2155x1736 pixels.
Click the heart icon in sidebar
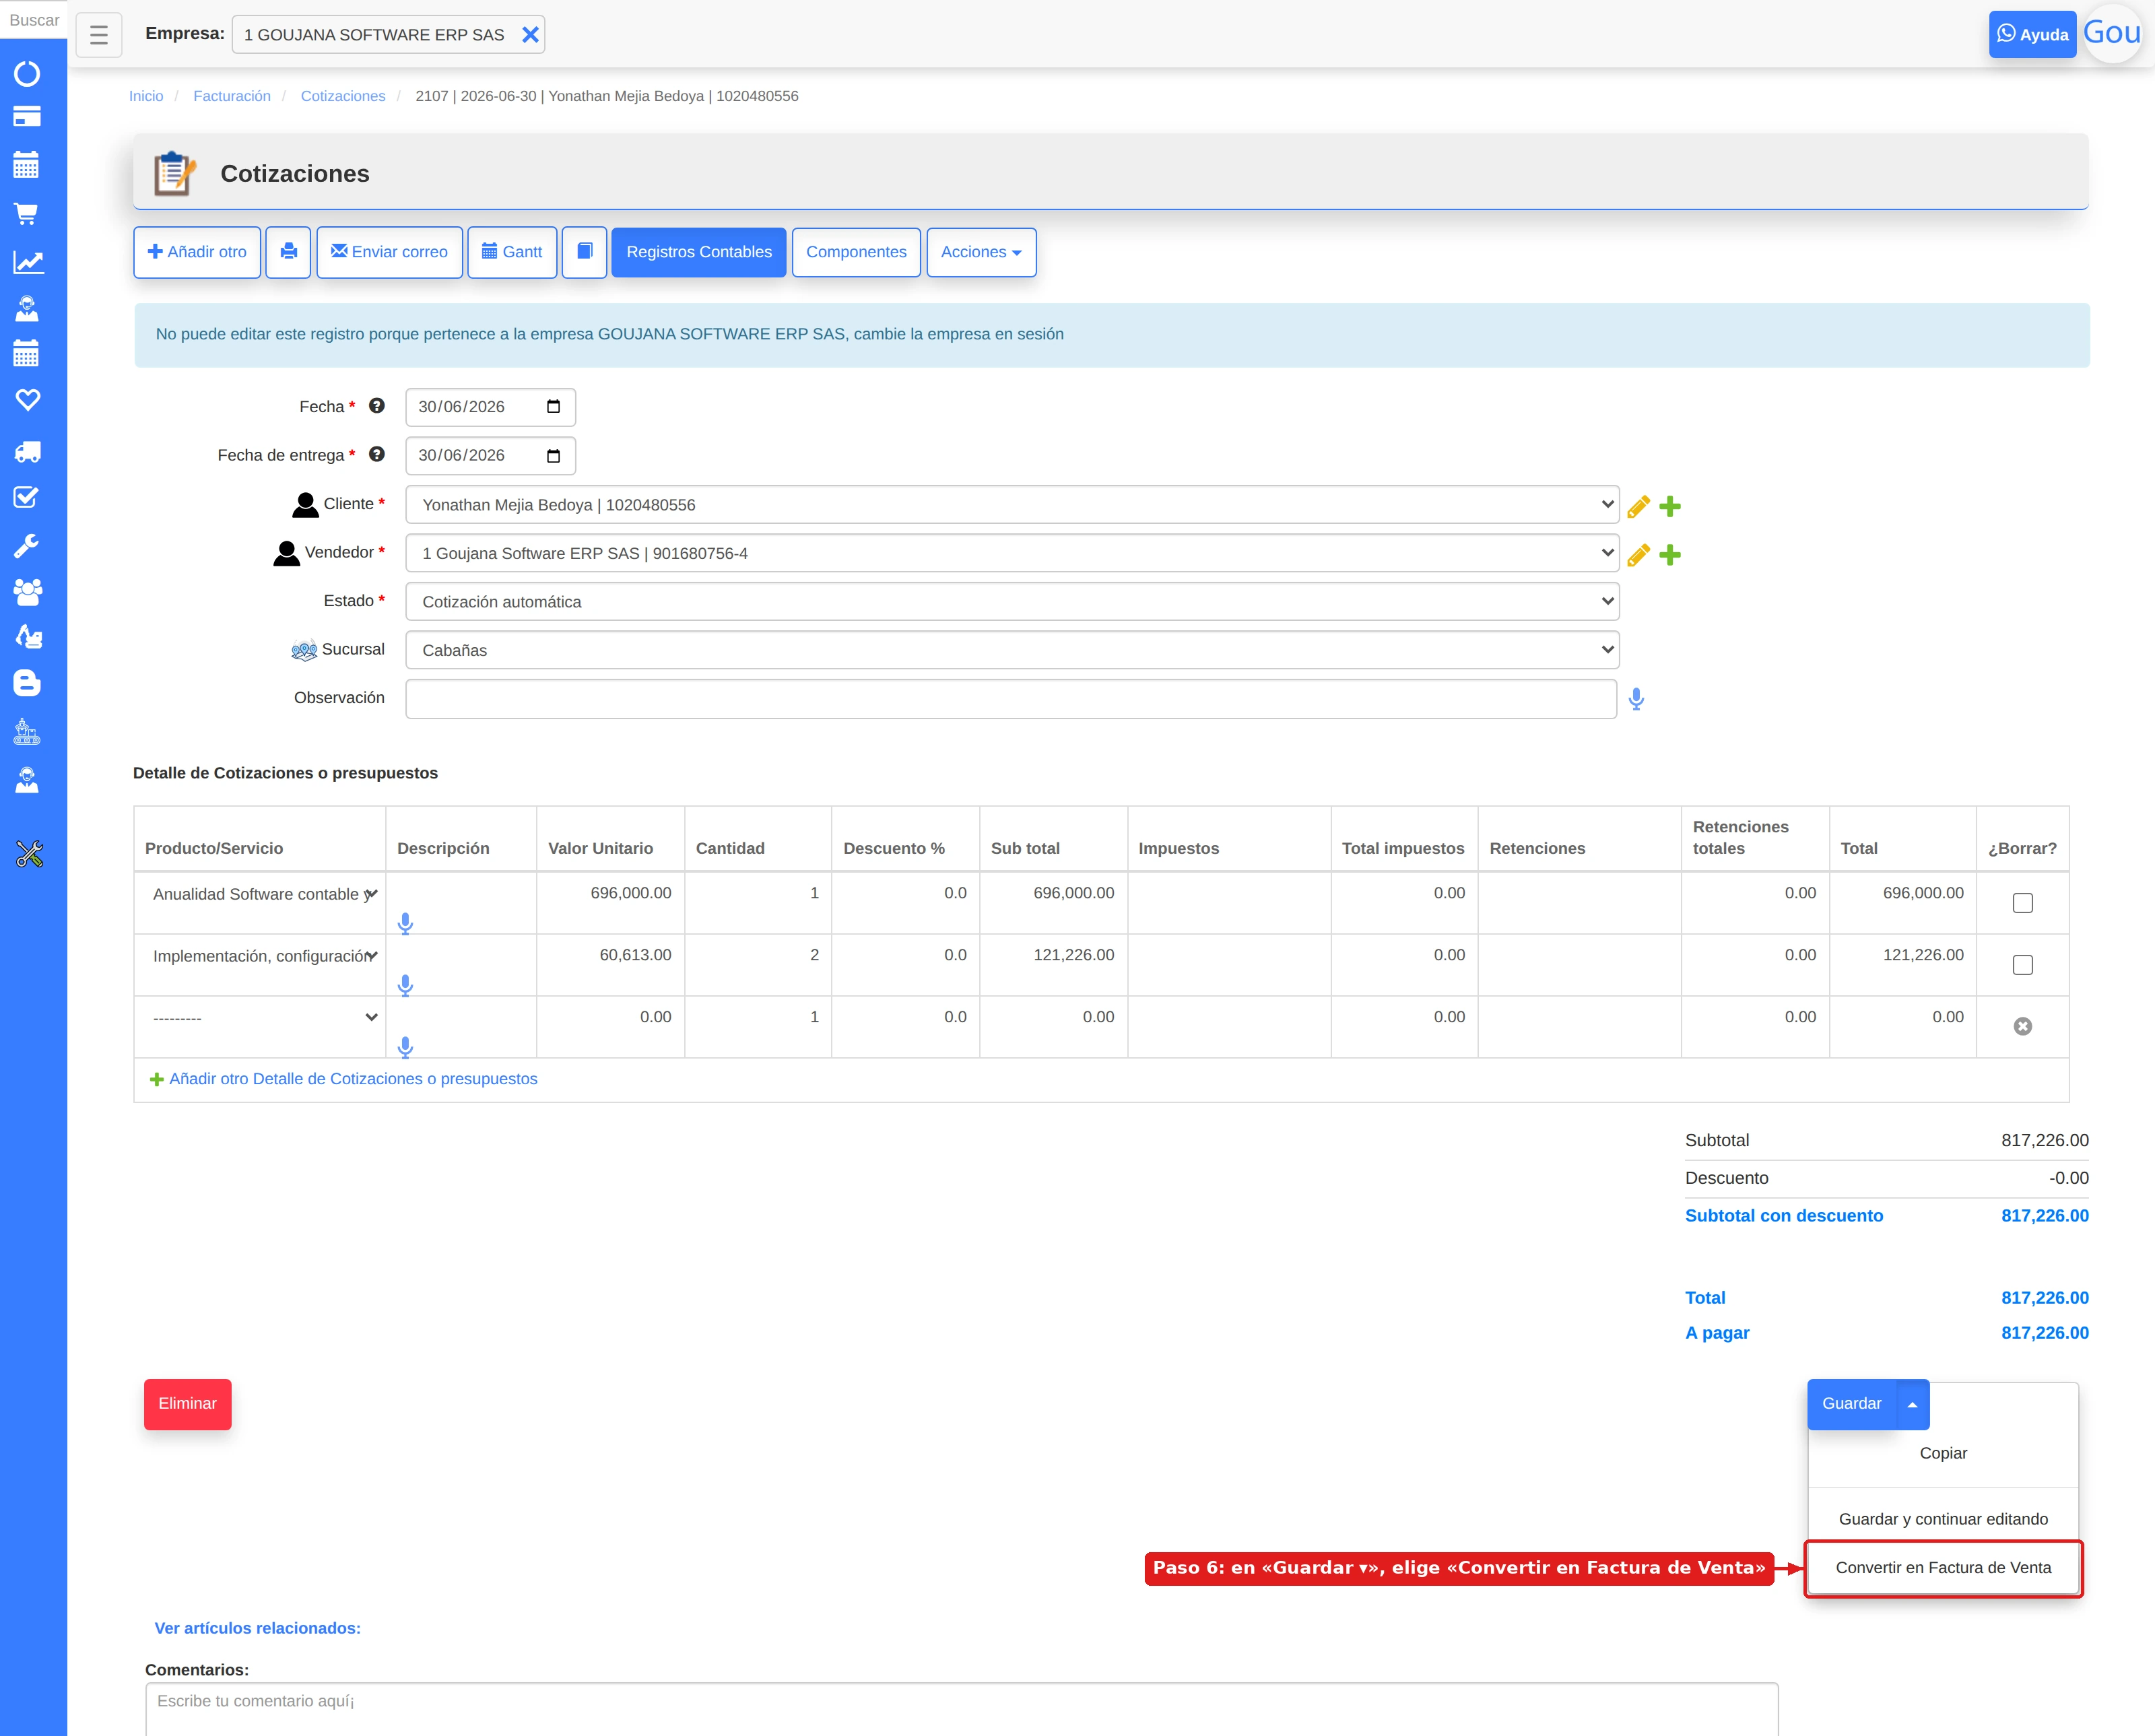click(x=27, y=400)
